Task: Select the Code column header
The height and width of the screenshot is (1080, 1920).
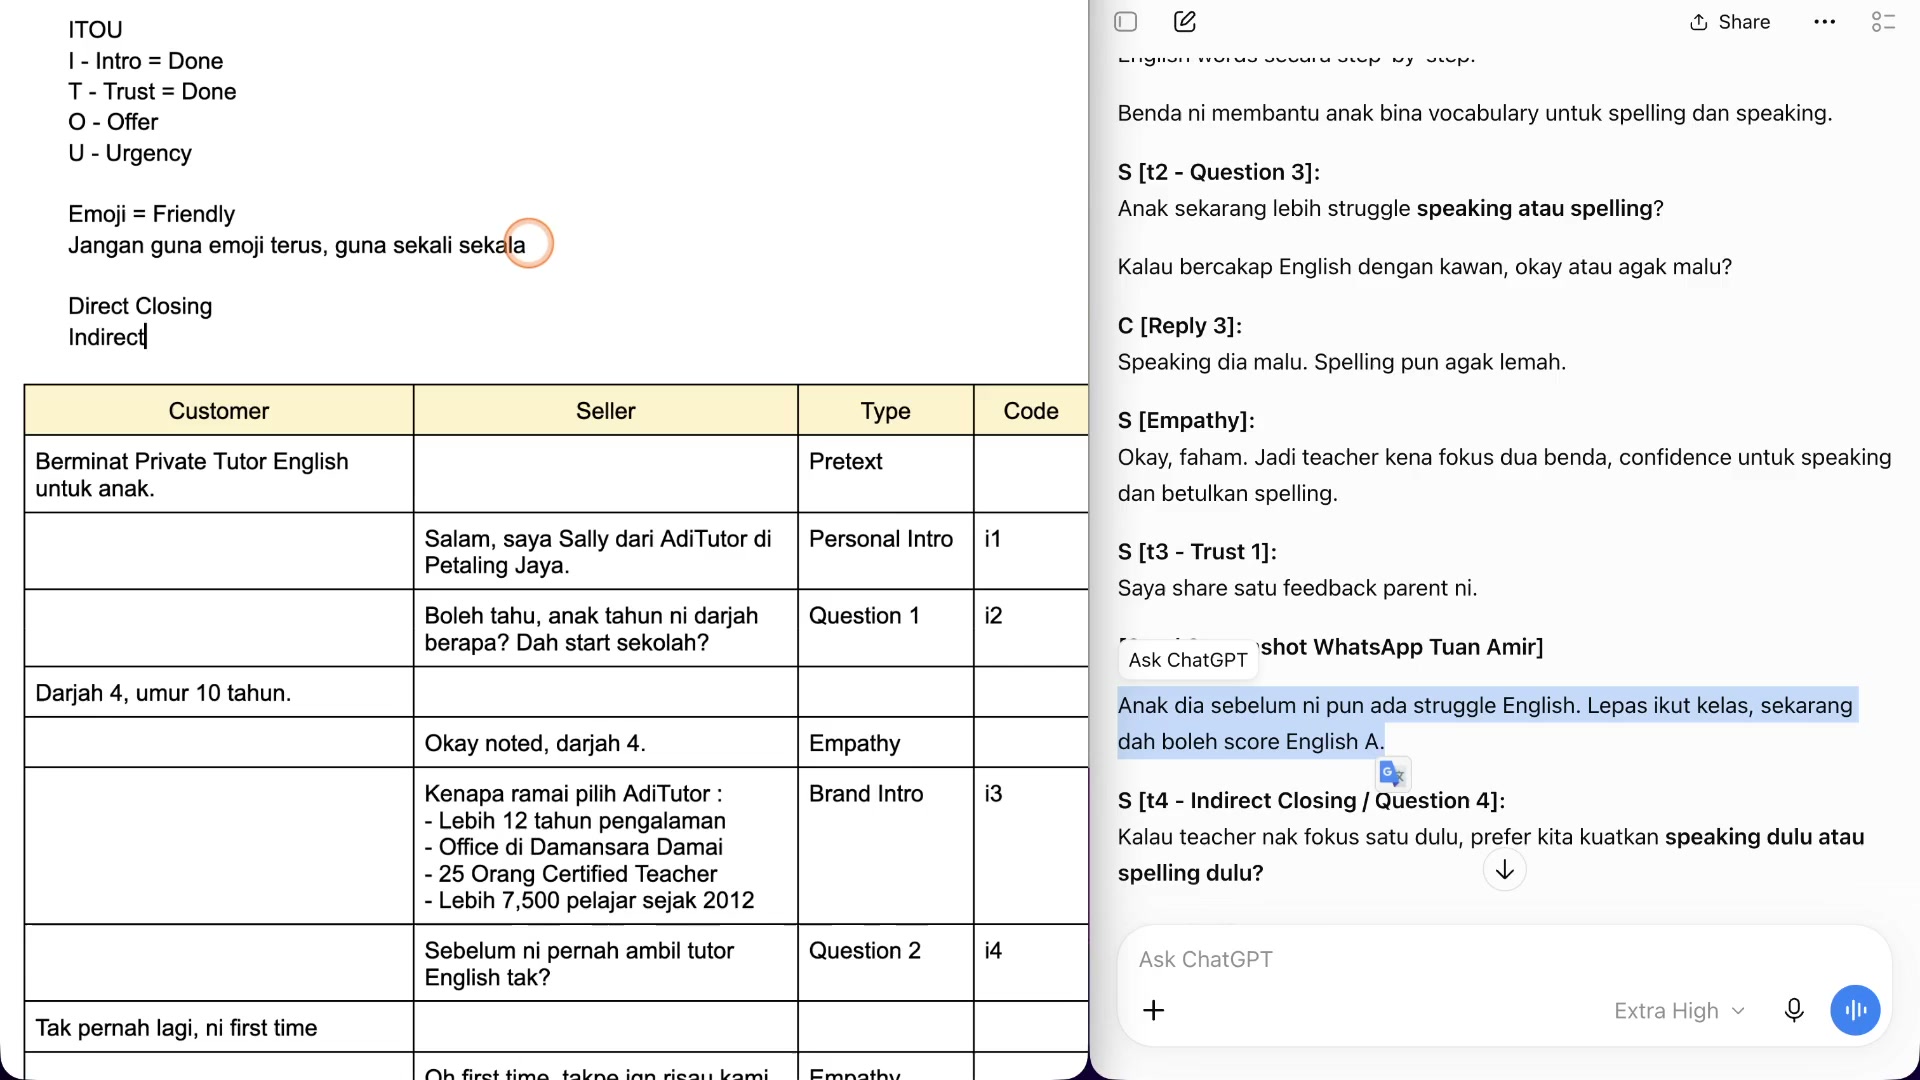Action: coord(1031,411)
